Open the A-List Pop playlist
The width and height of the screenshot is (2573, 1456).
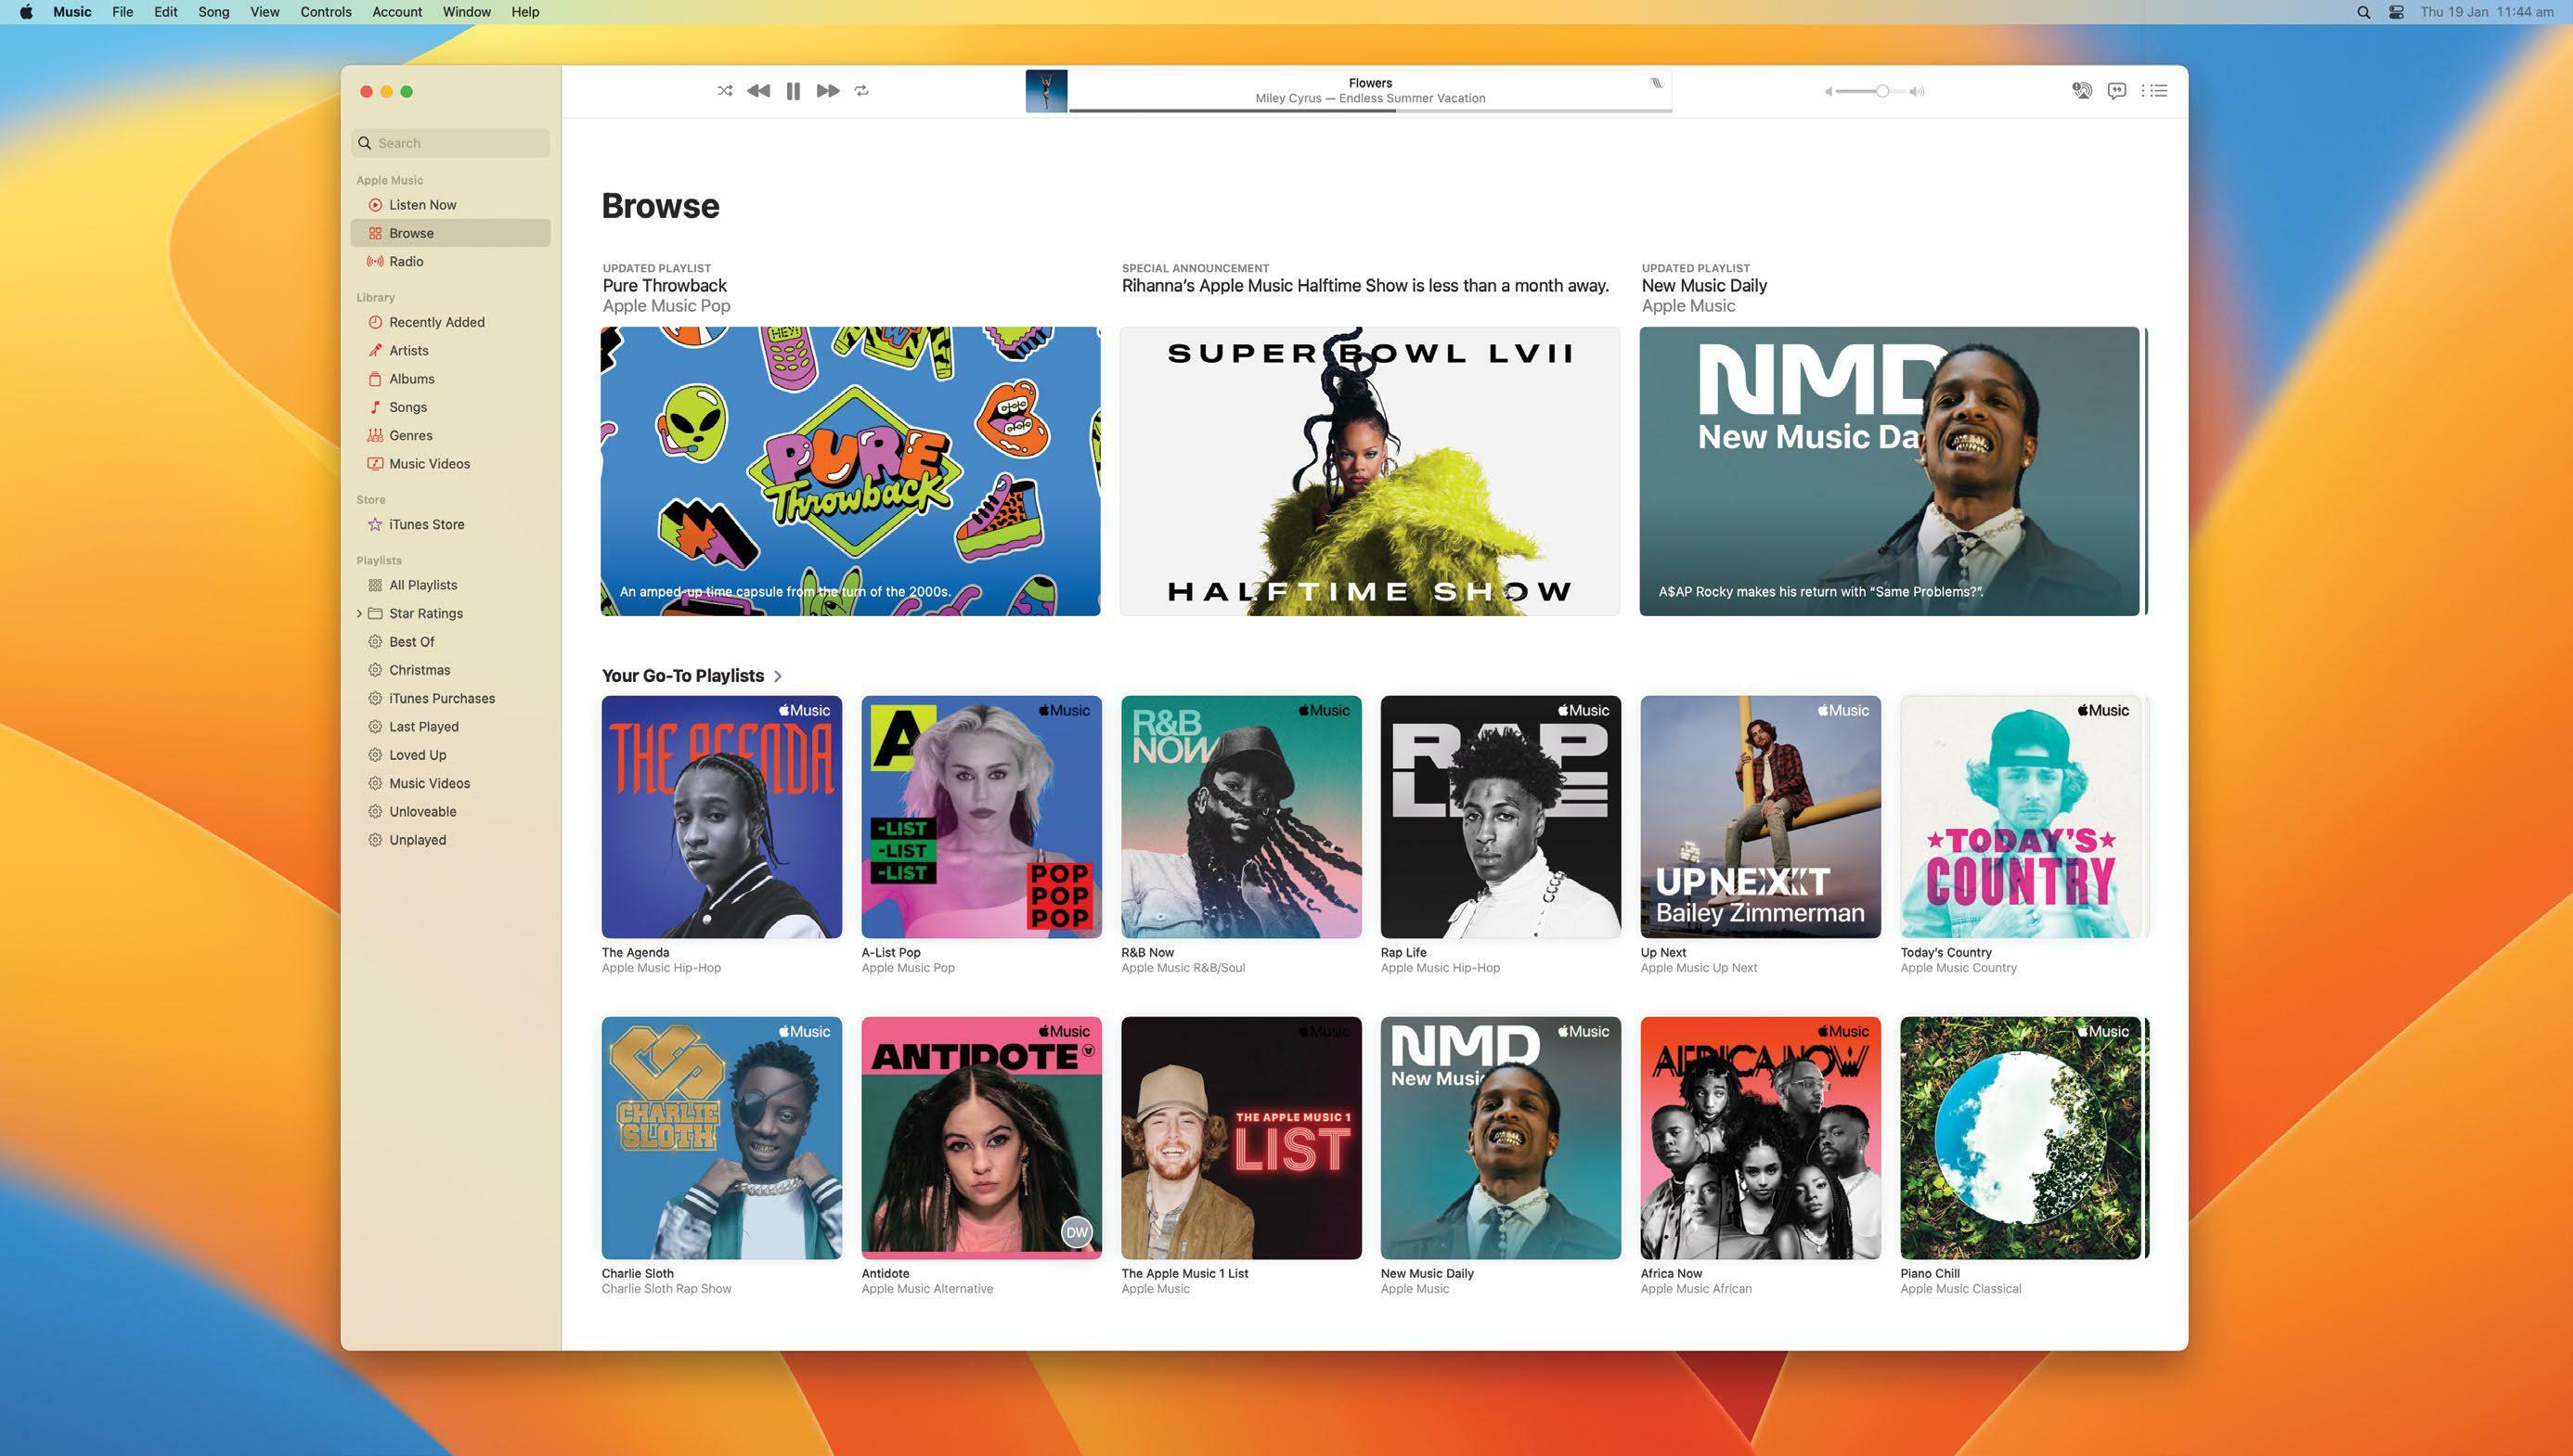(981, 817)
